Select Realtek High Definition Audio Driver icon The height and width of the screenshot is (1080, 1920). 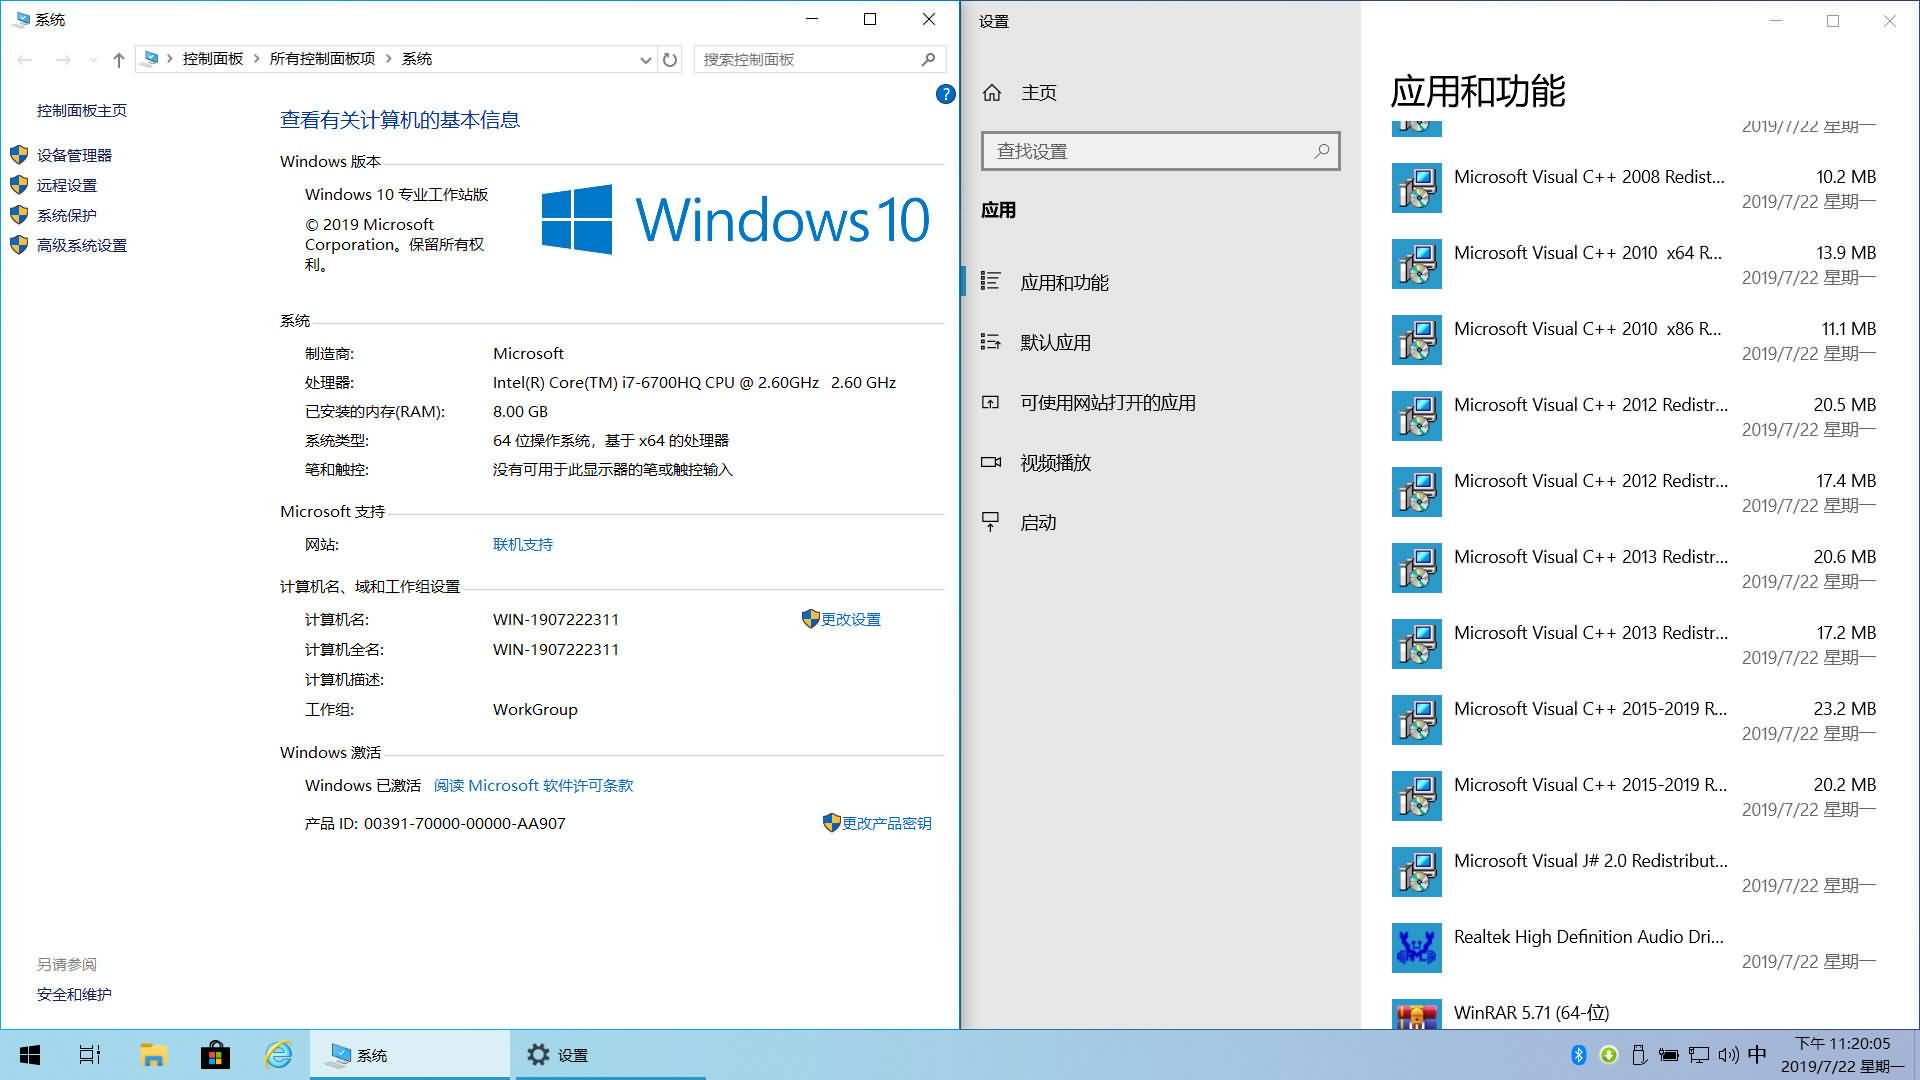[1417, 948]
